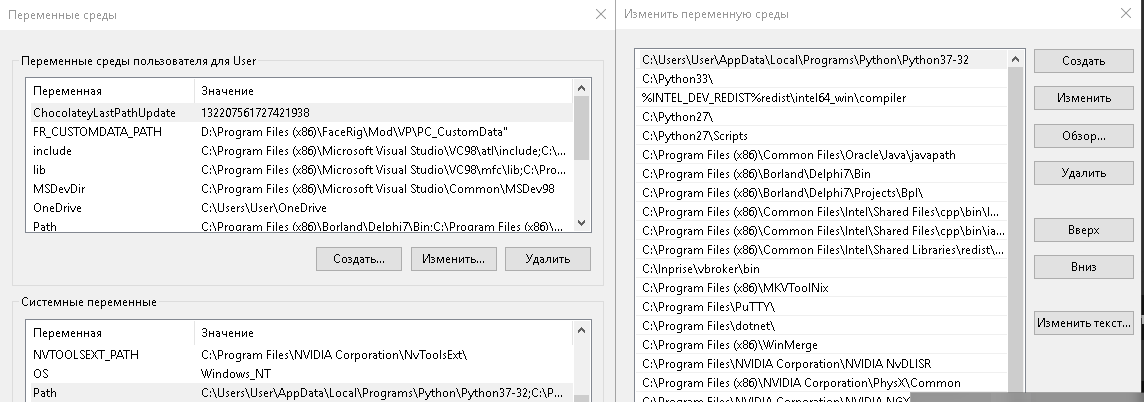
Task: Delete user variable with Удалить button under user list
Action: tap(547, 259)
